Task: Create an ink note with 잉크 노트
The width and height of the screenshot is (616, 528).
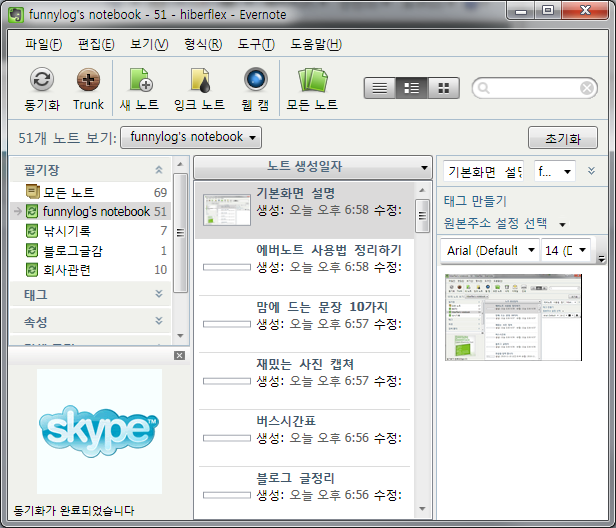Action: [199, 89]
